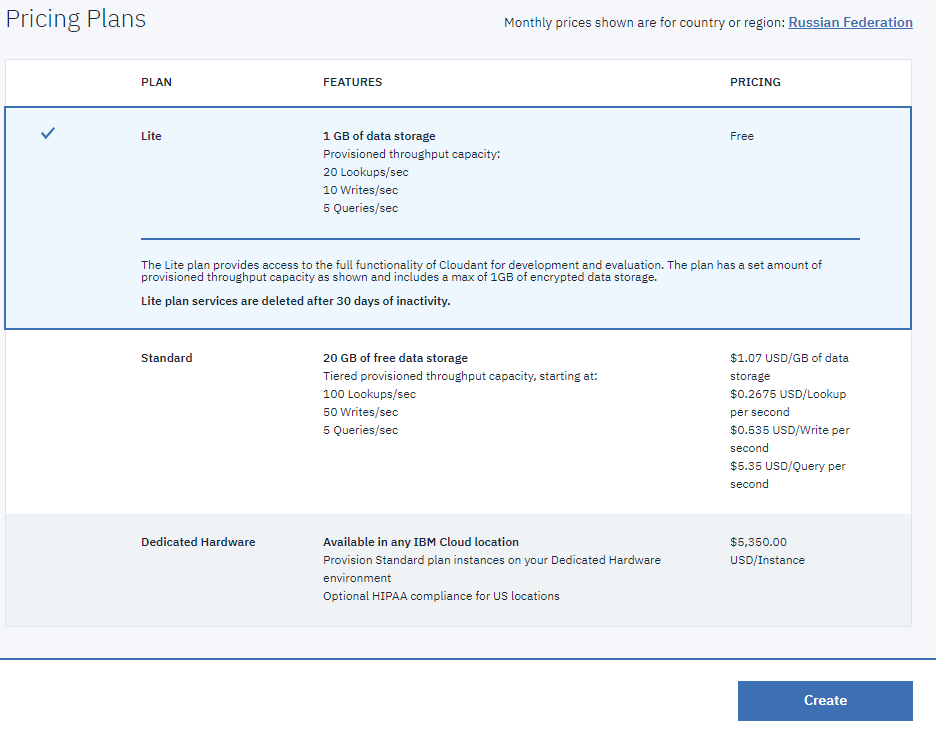Click the Free pricing label
This screenshot has height=731, width=936.
(740, 135)
